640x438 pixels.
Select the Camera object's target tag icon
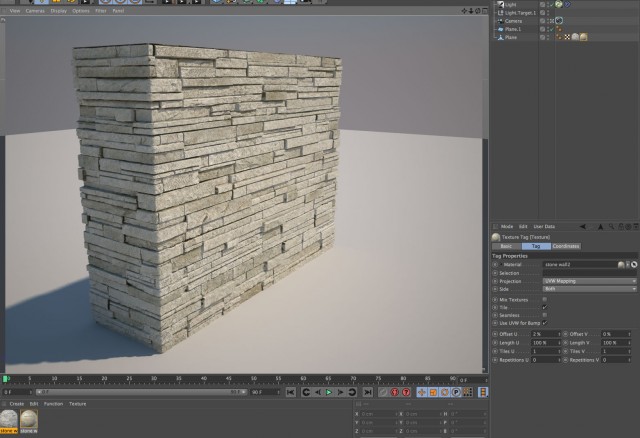coord(559,21)
